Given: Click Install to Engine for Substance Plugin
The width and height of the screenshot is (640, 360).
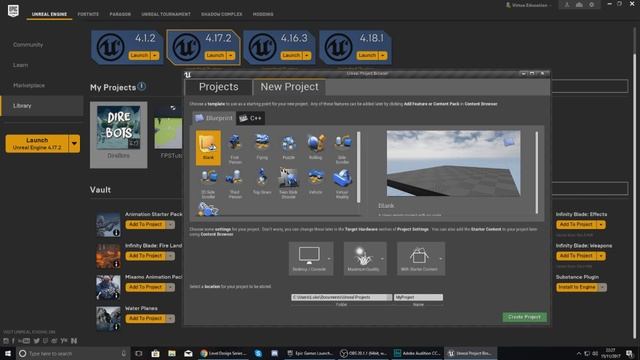Looking at the screenshot, I should pos(577,287).
